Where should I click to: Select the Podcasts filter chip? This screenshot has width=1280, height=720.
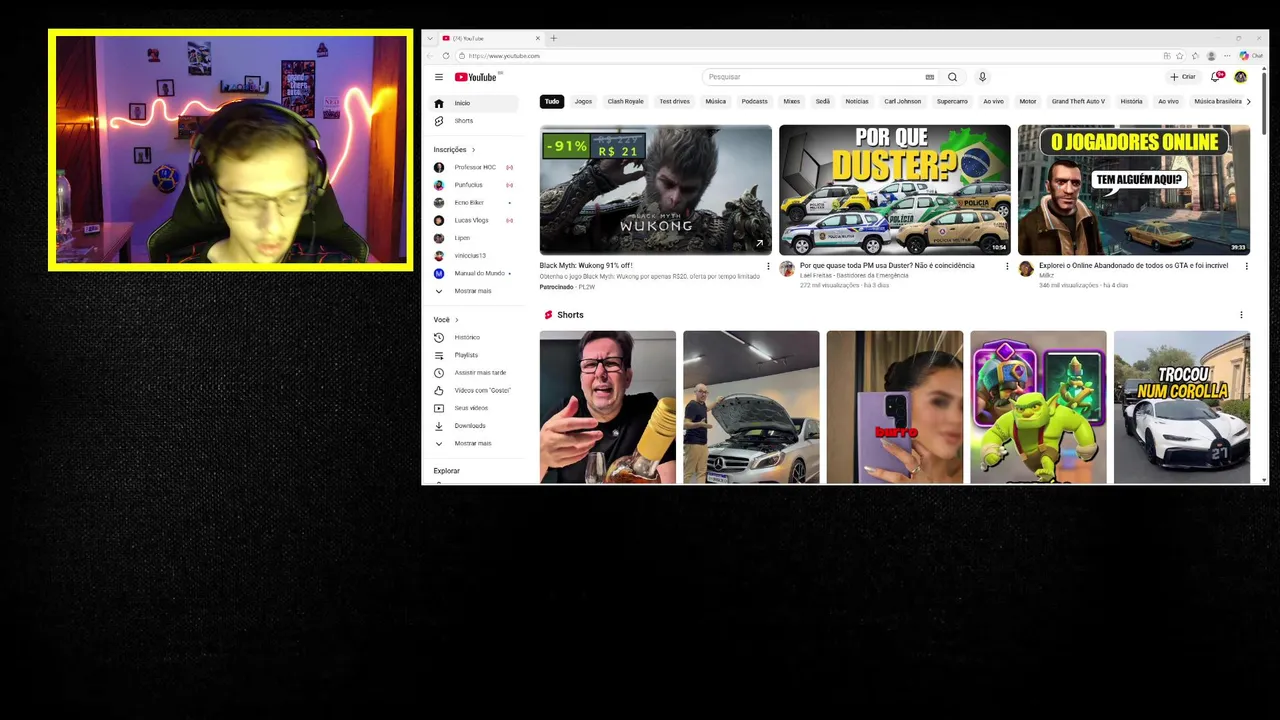point(755,101)
